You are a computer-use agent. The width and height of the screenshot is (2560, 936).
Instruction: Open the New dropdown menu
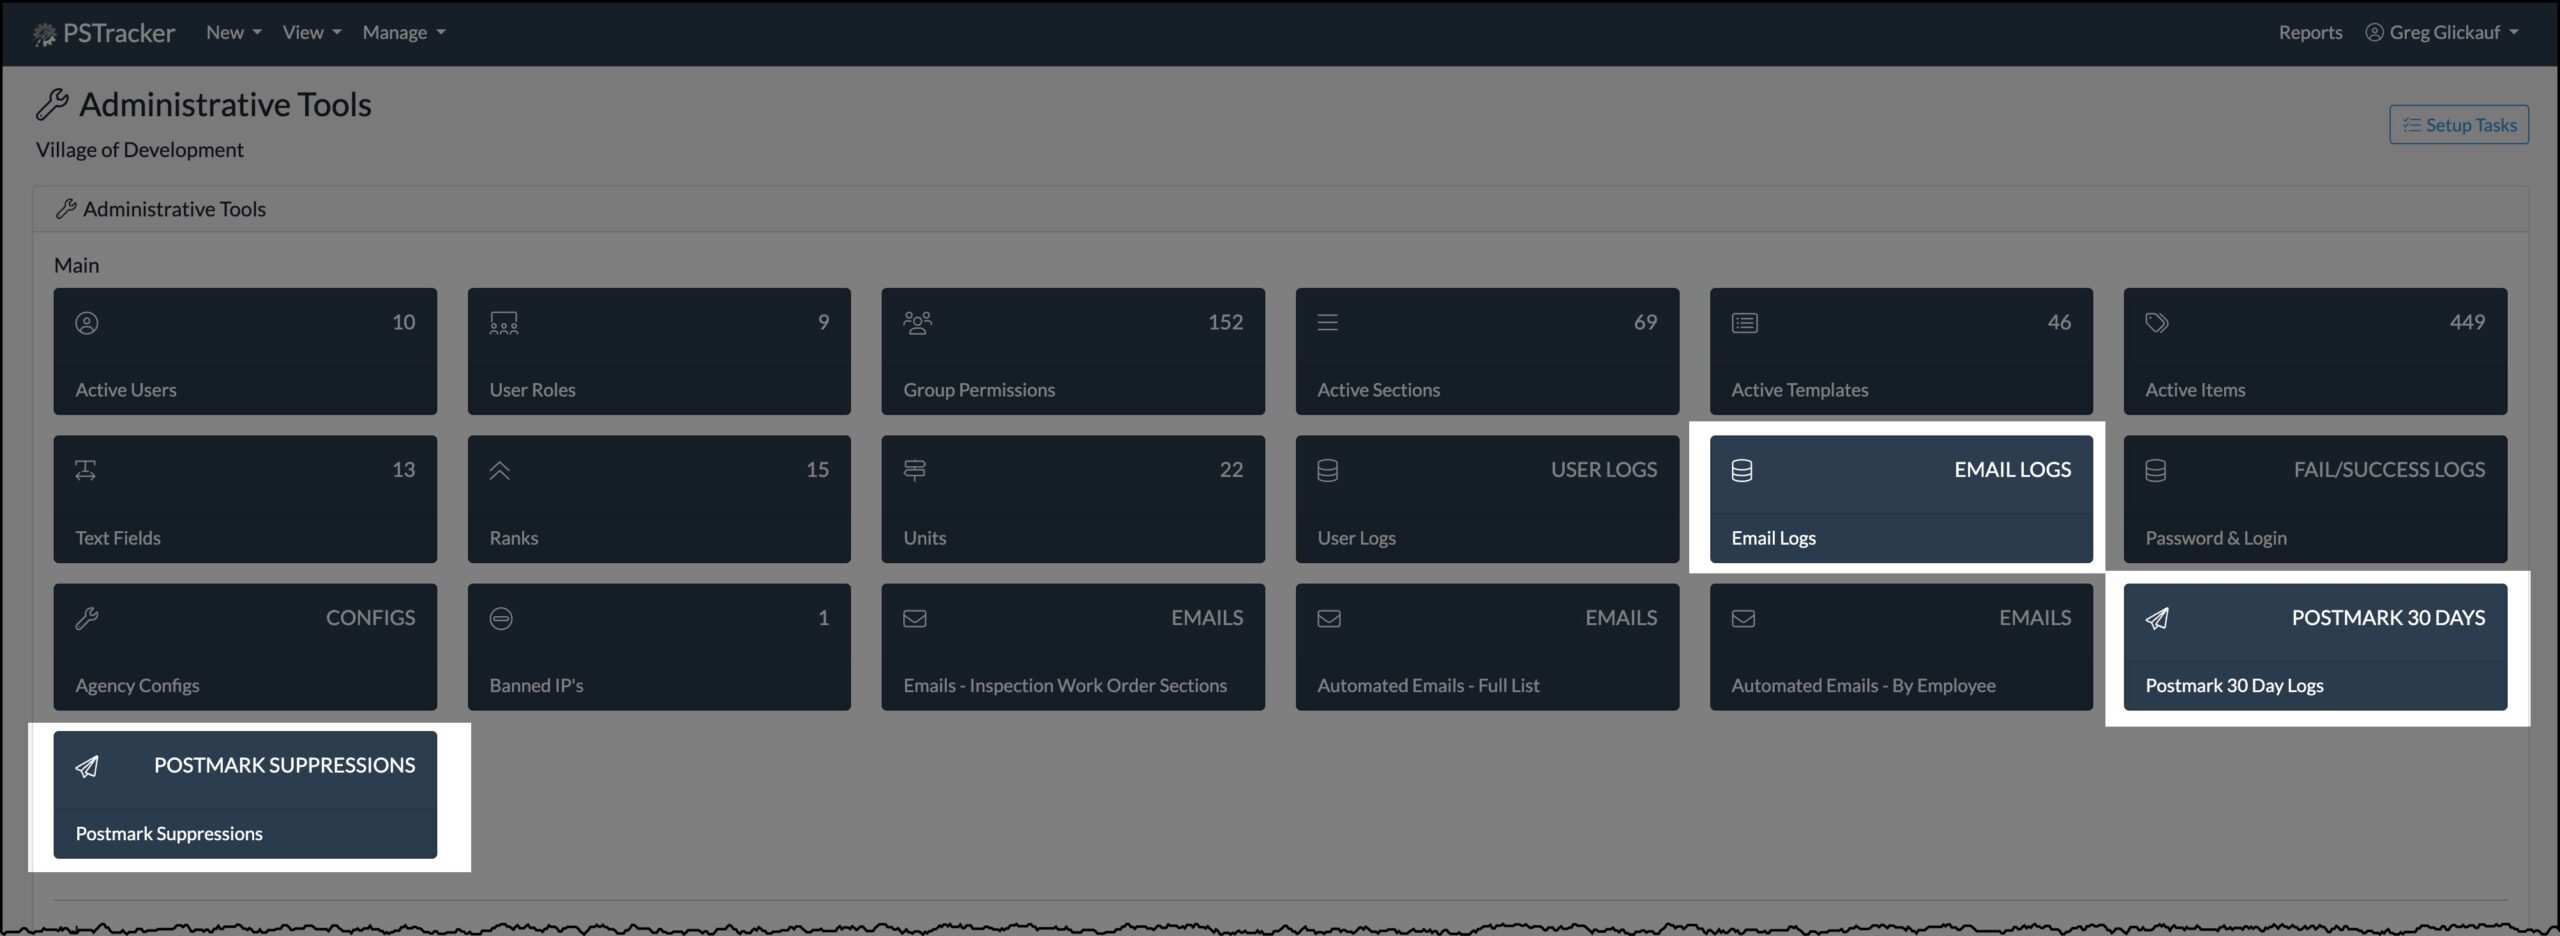(x=233, y=32)
